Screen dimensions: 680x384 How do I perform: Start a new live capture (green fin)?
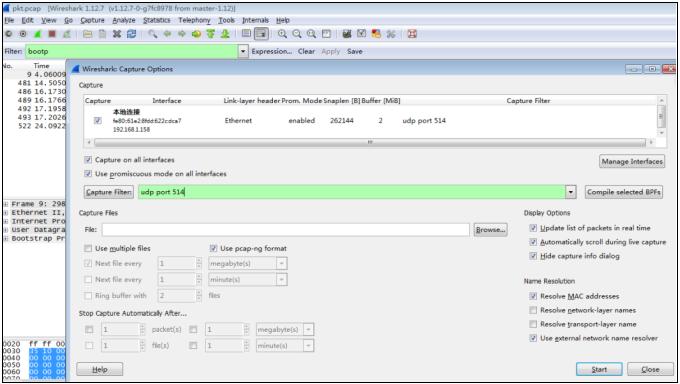tap(37, 34)
